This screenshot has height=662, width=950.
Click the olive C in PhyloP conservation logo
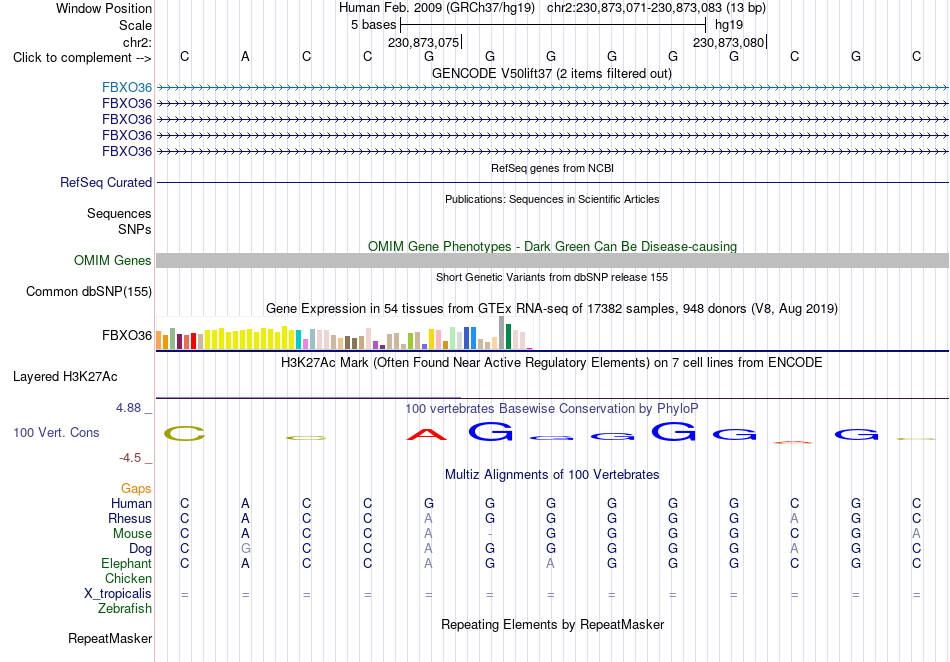[x=185, y=433]
